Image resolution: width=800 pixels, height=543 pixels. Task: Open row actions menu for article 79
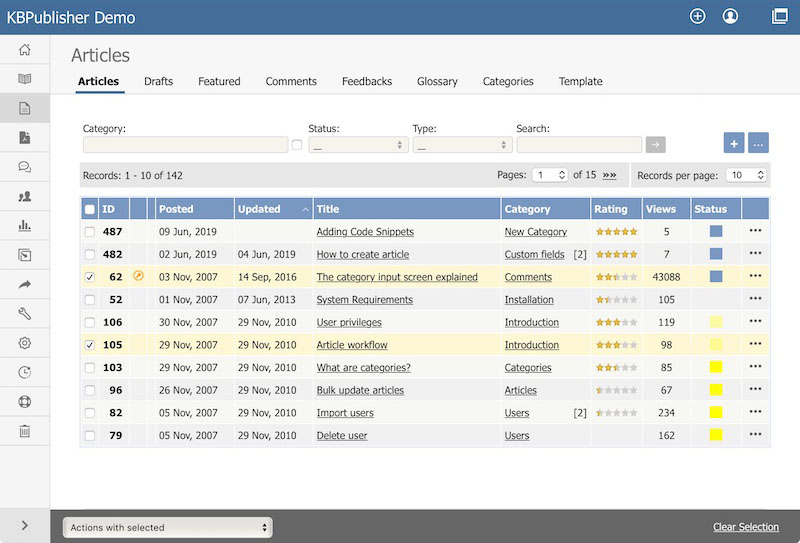pyautogui.click(x=755, y=434)
